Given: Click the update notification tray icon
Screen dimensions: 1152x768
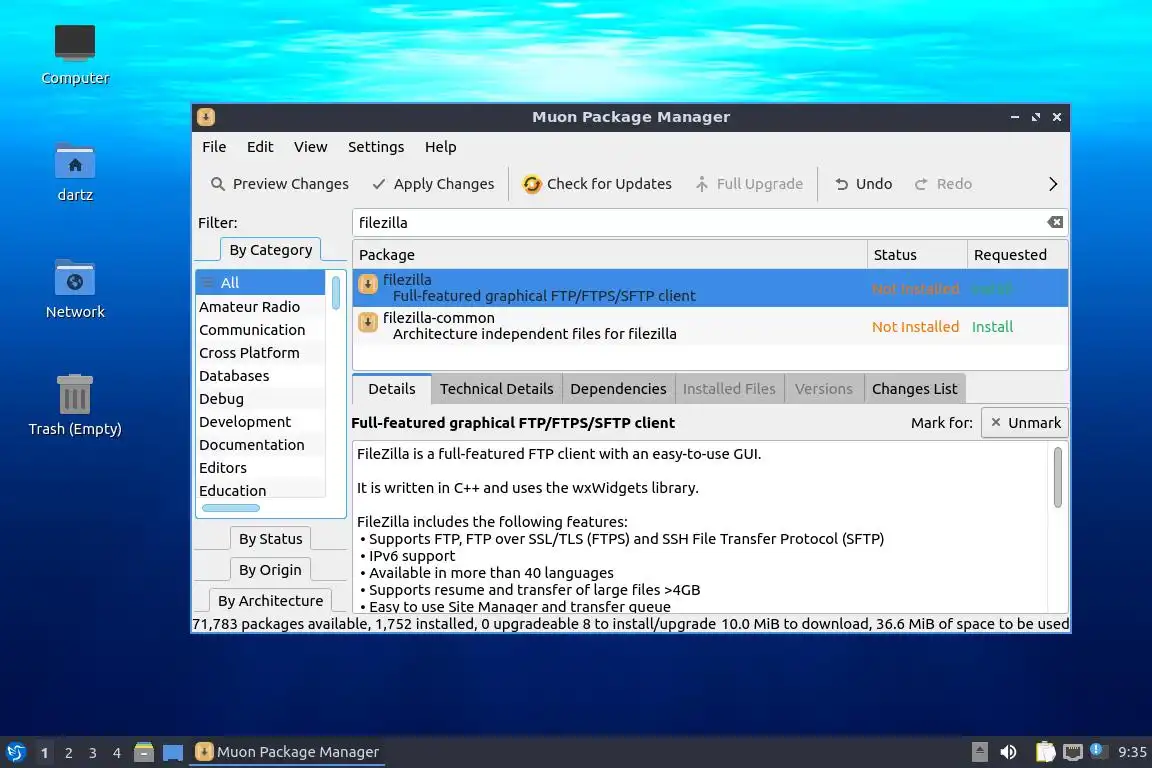Looking at the screenshot, I should (x=1097, y=750).
